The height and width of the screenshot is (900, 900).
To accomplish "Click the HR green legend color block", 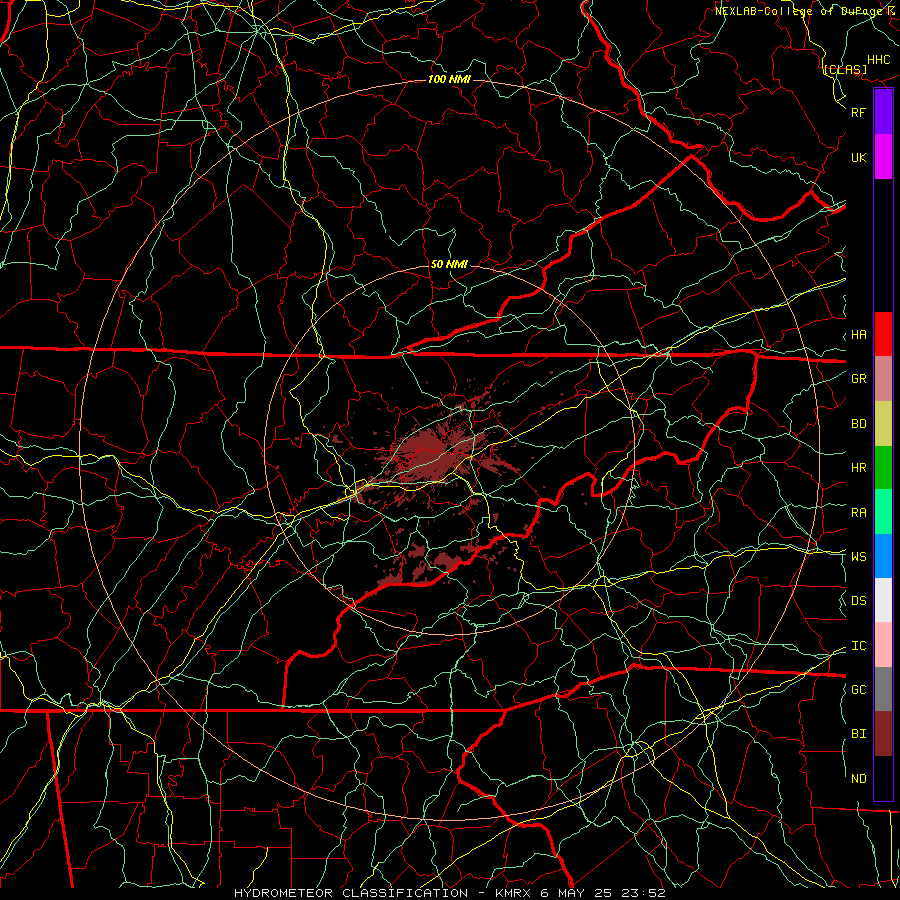I will 883,468.
